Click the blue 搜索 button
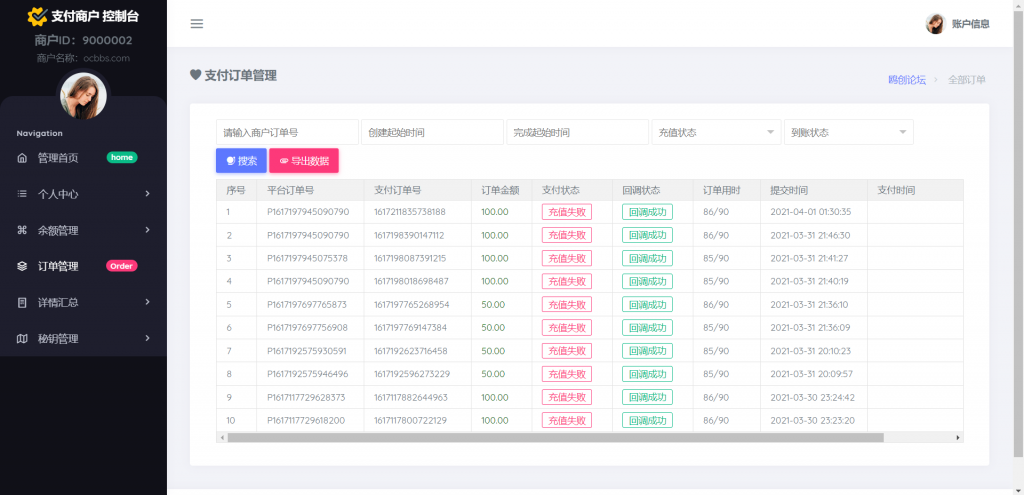Viewport: 1024px width, 495px height. [x=242, y=161]
